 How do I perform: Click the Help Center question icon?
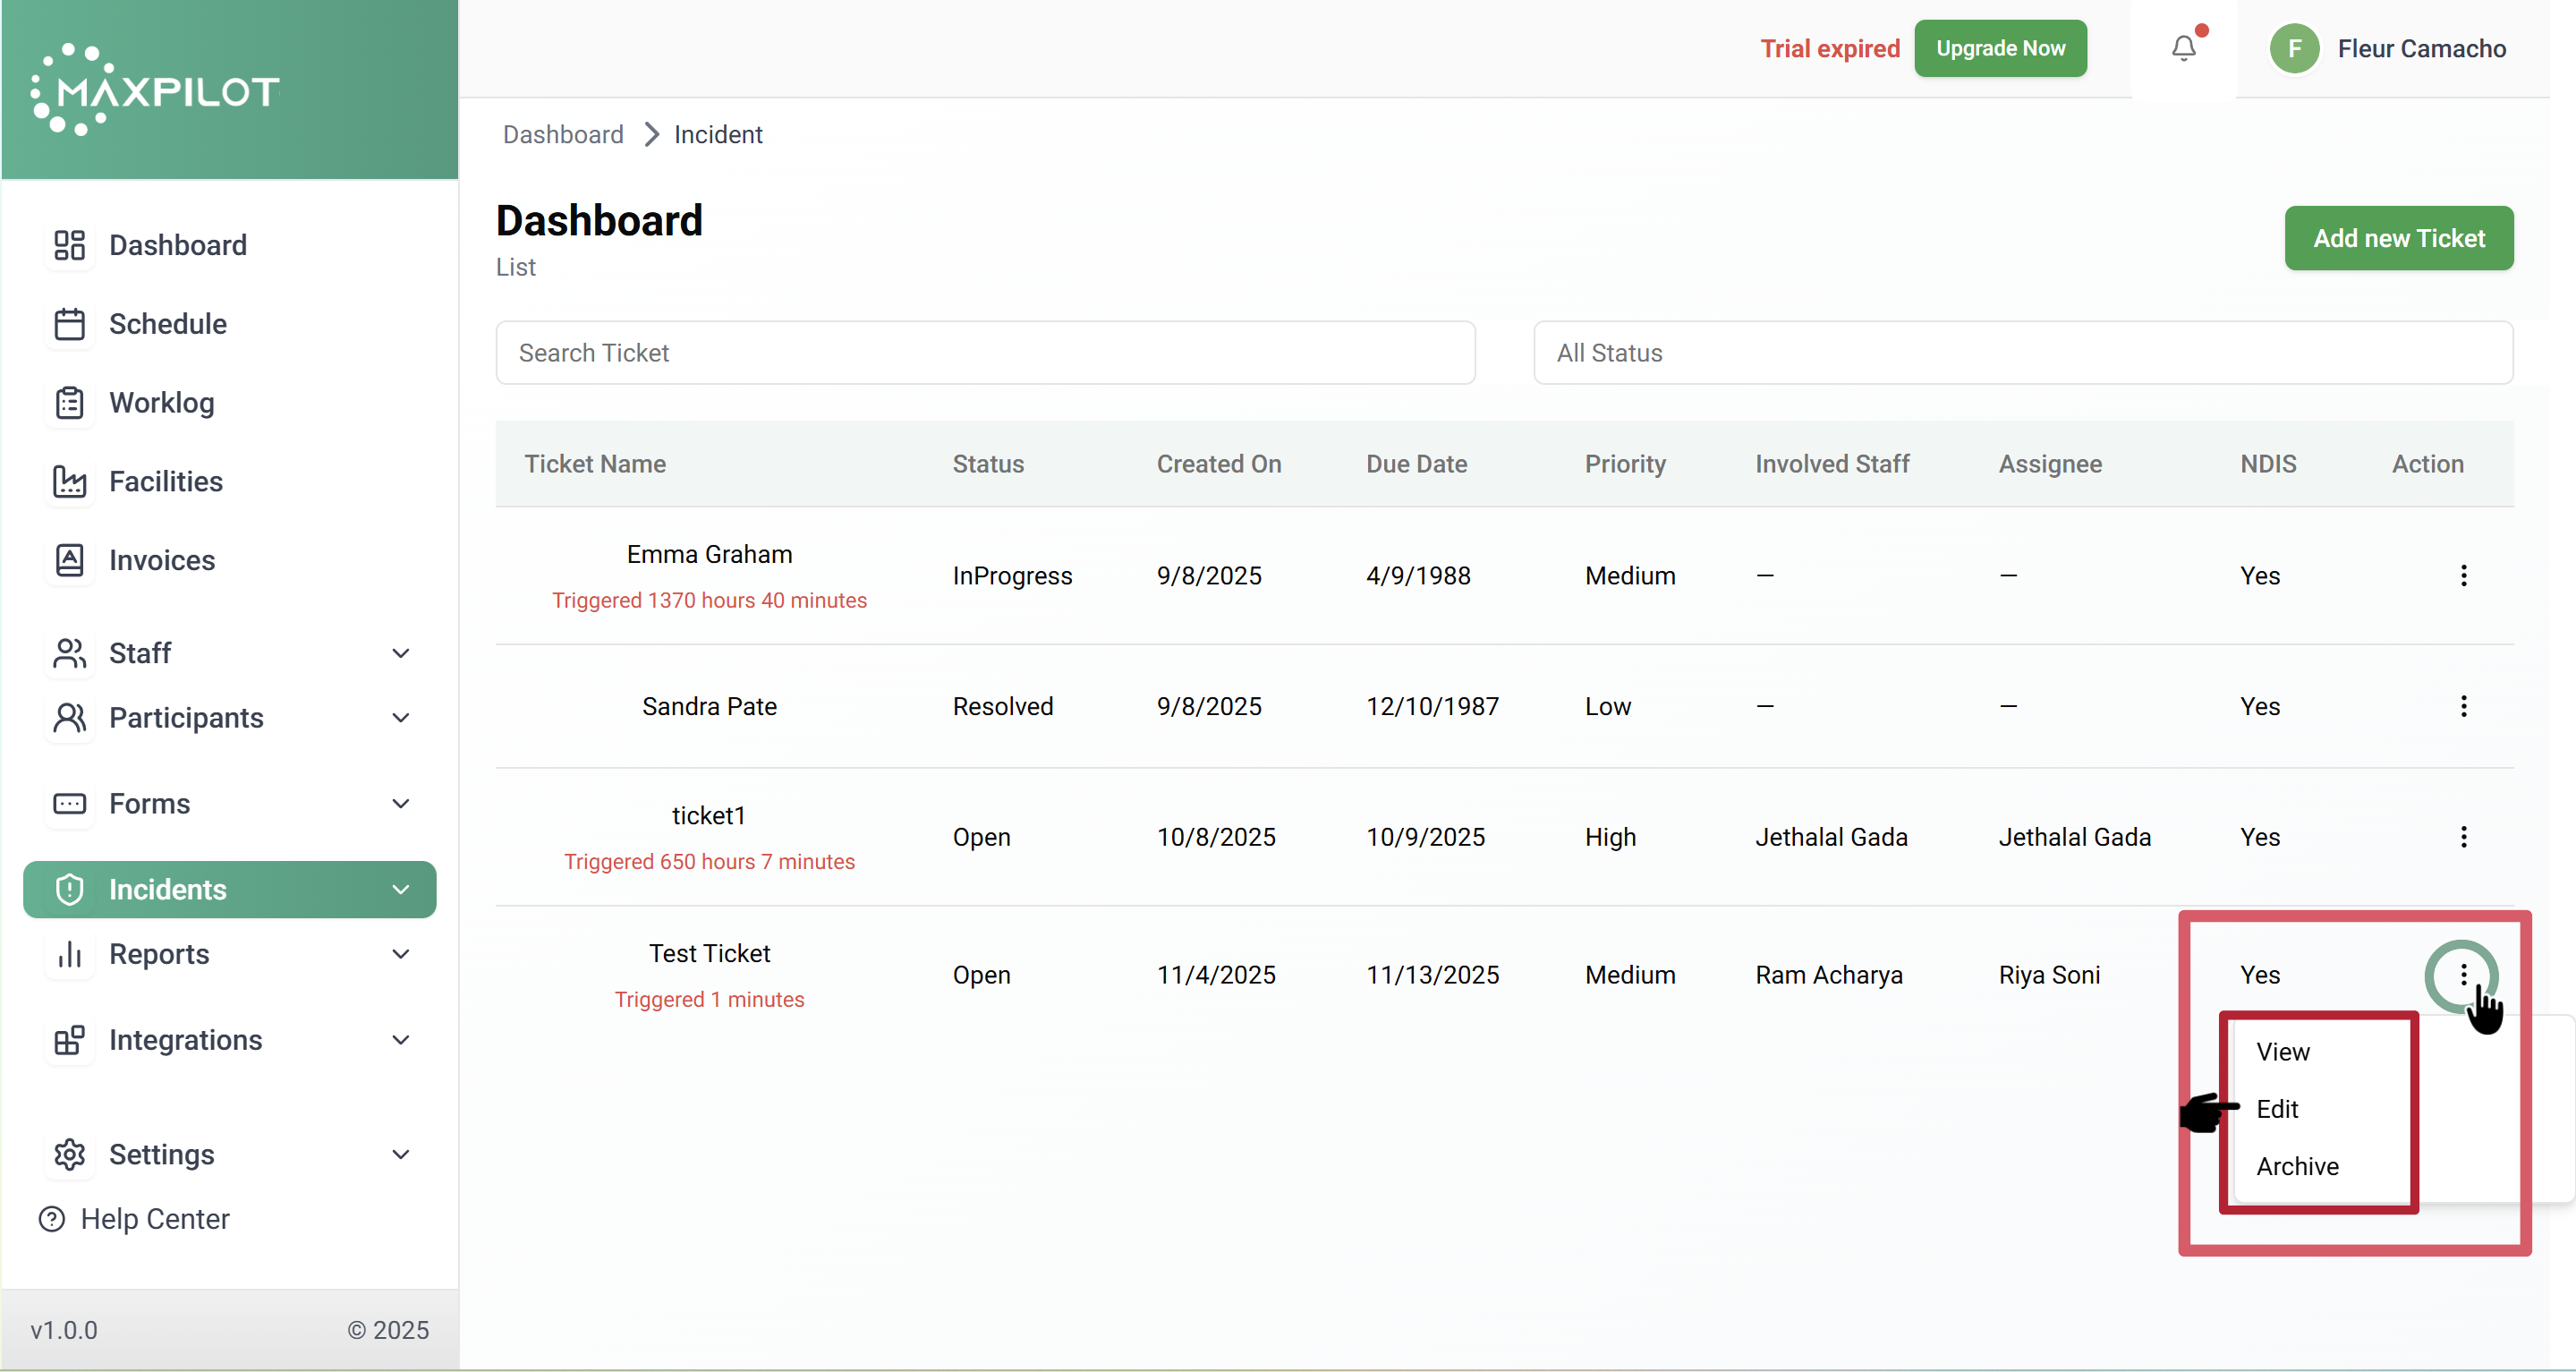[52, 1219]
